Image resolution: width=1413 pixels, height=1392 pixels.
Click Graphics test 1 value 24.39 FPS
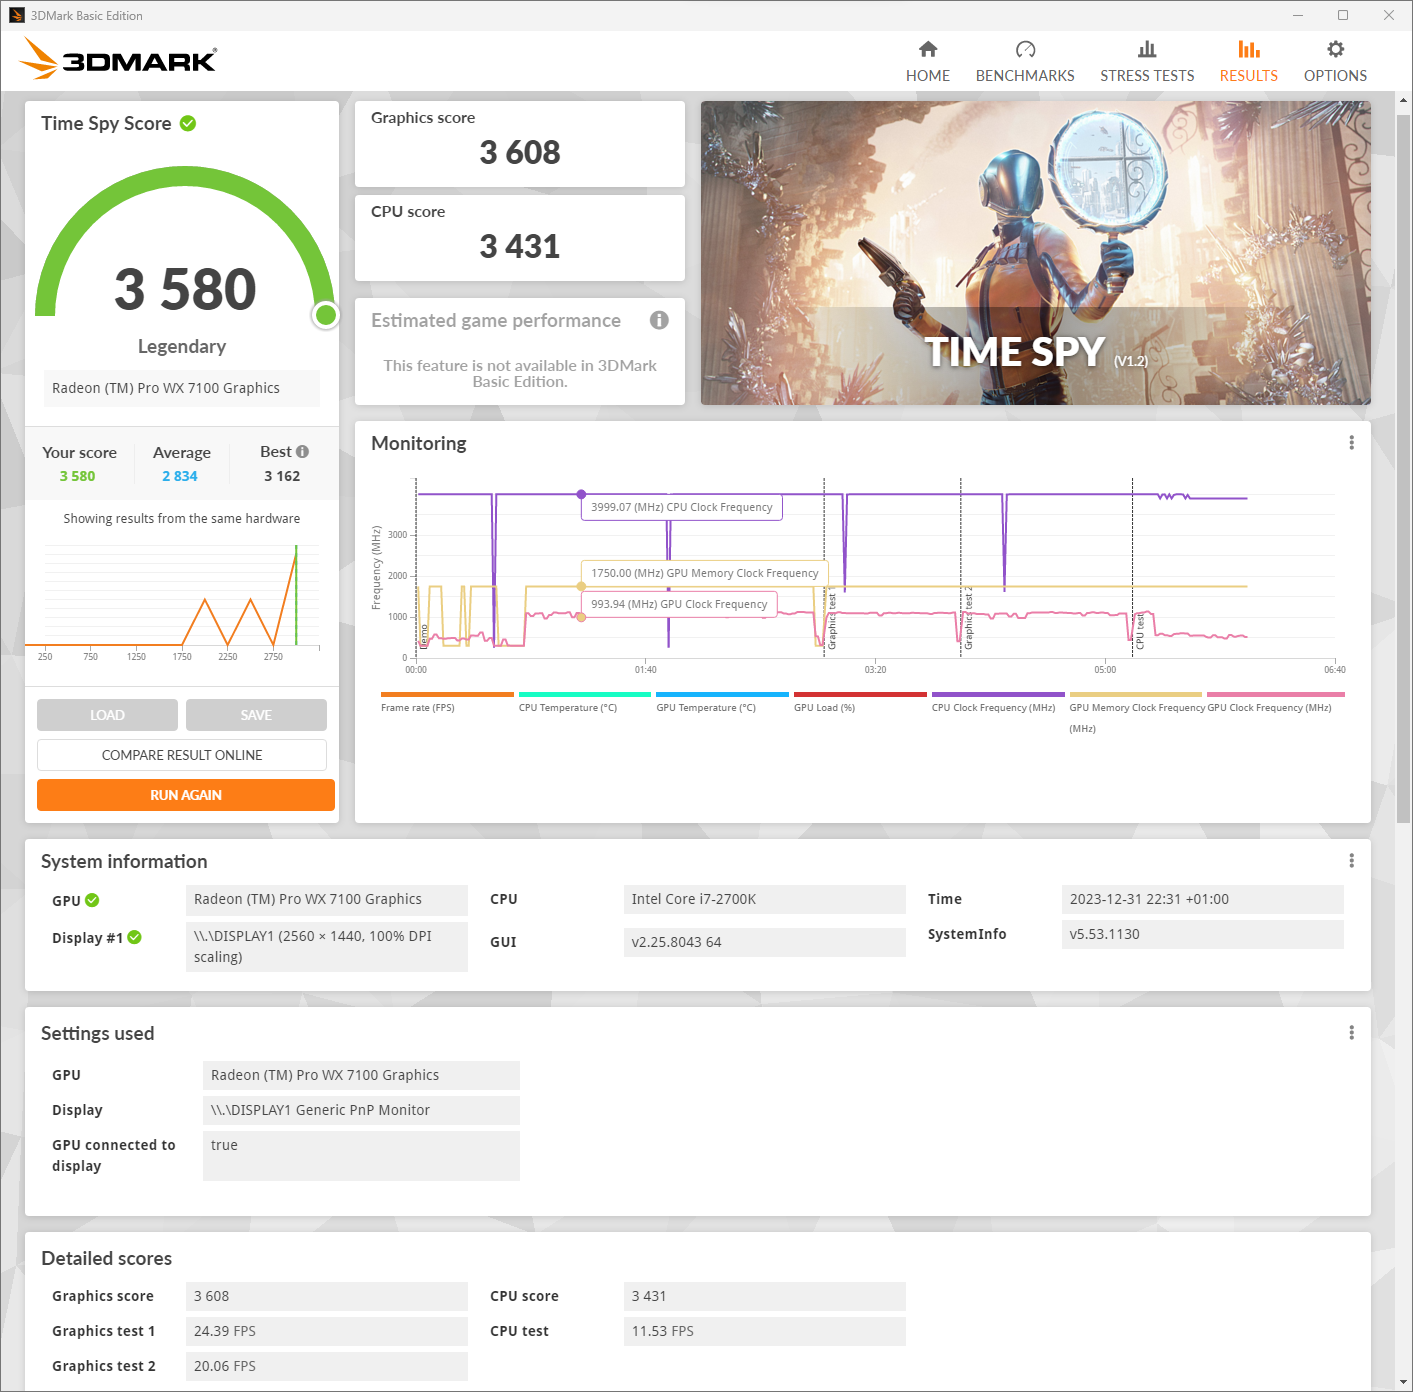click(326, 1331)
